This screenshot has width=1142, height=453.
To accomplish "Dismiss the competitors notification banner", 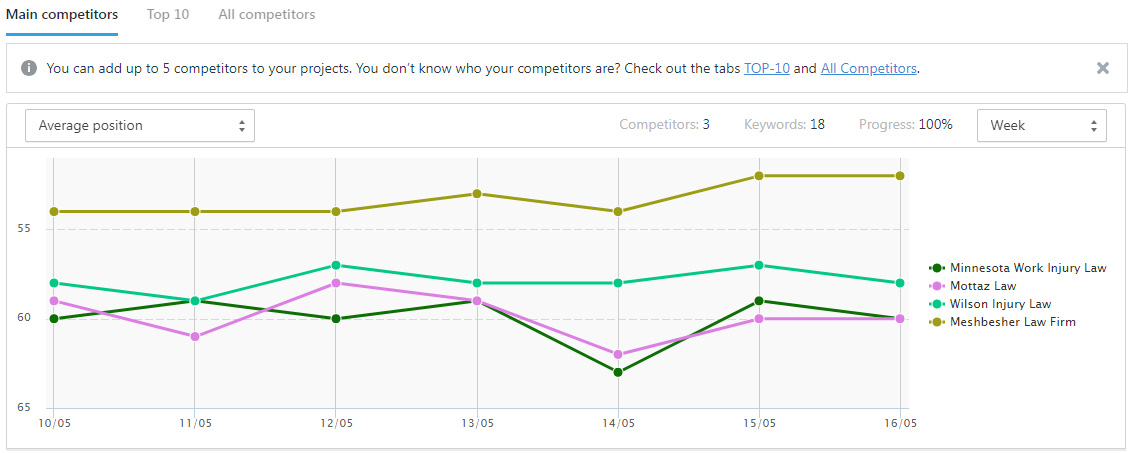I will (1103, 68).
